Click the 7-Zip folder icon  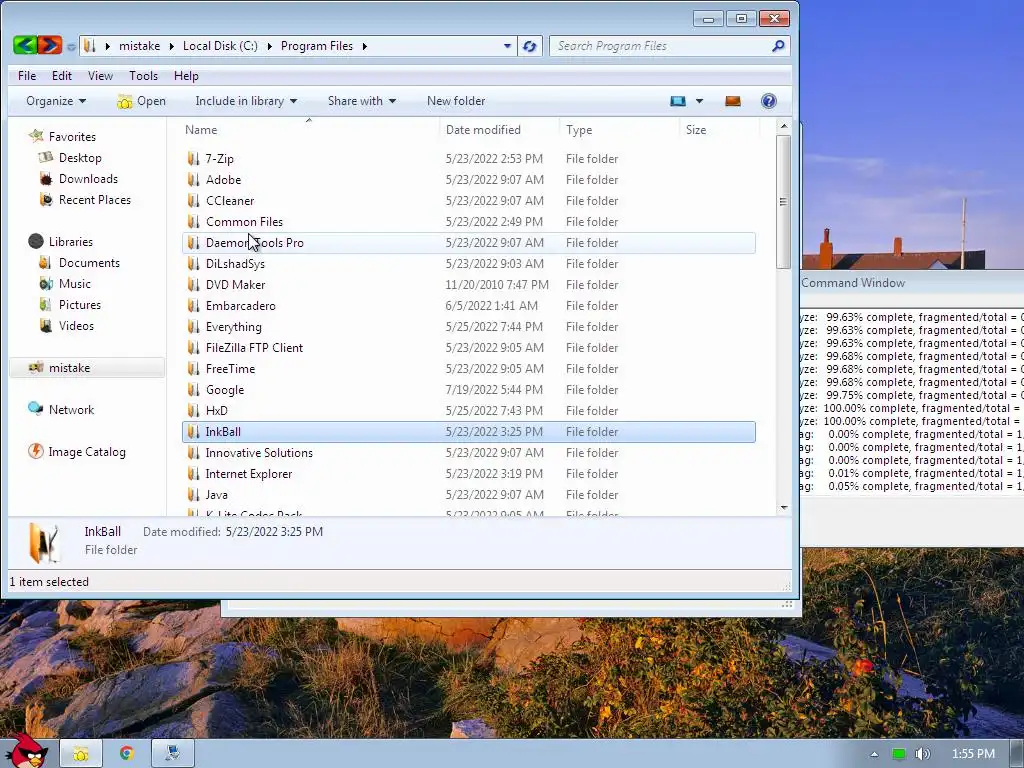click(x=193, y=159)
